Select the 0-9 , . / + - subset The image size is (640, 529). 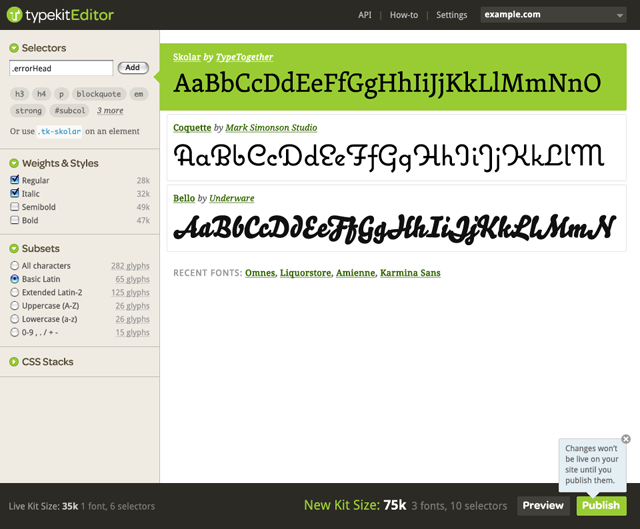pyautogui.click(x=15, y=333)
